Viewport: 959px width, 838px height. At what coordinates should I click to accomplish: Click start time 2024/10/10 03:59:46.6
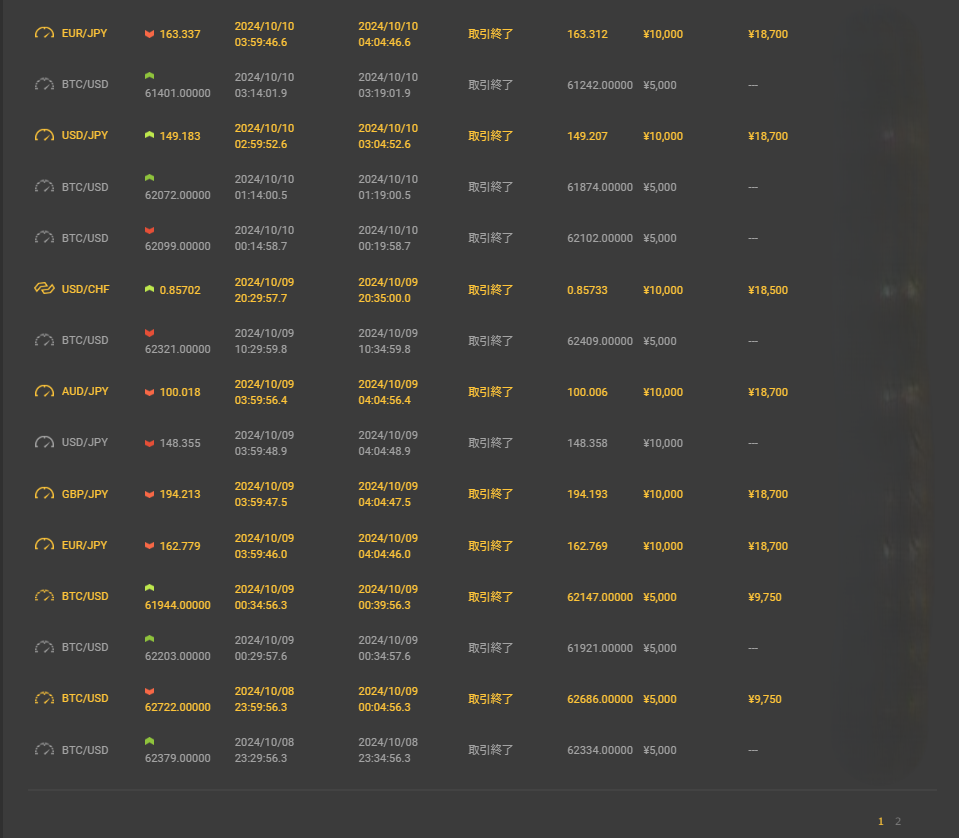pyautogui.click(x=264, y=34)
